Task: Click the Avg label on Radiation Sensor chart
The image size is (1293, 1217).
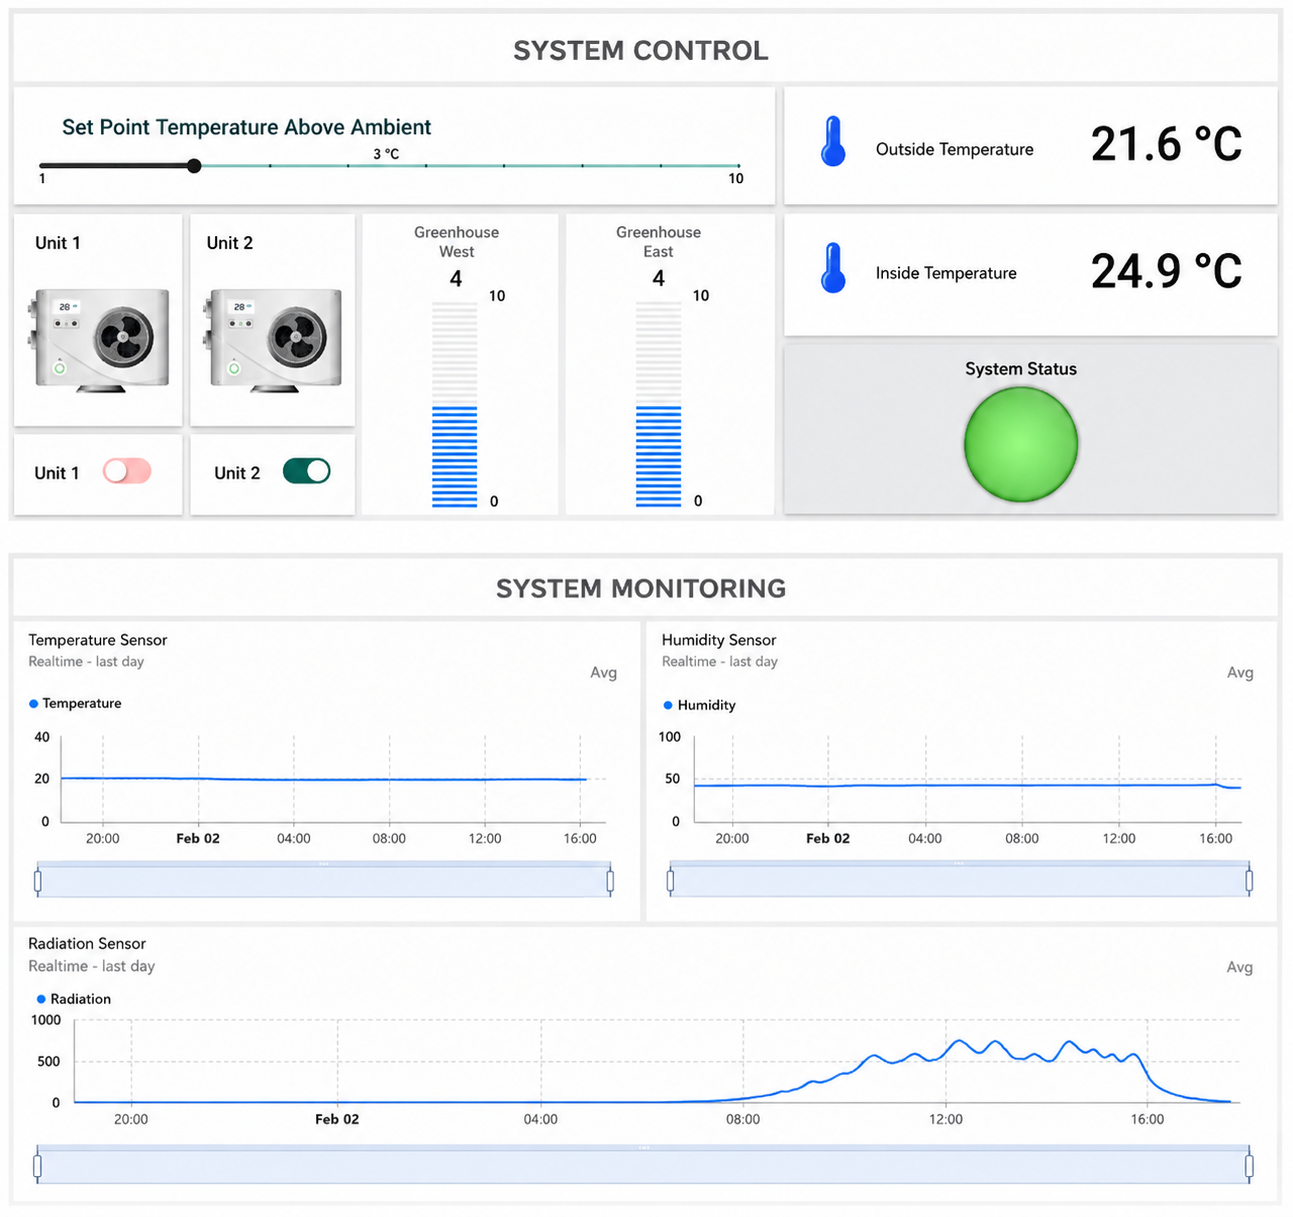Action: 1240,967
